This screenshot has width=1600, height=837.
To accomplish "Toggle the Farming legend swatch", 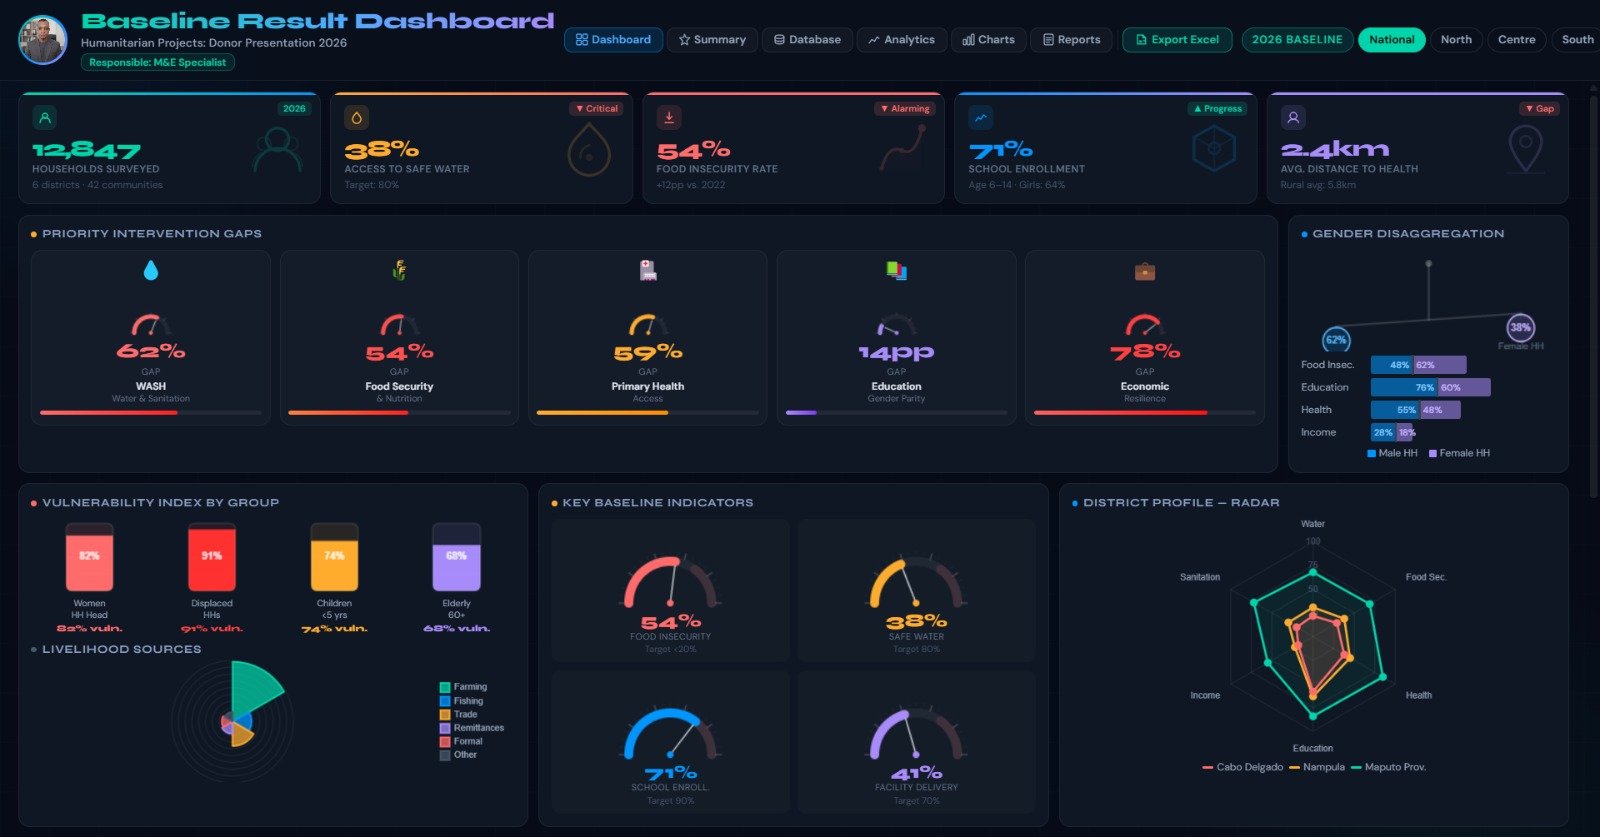I will [445, 687].
